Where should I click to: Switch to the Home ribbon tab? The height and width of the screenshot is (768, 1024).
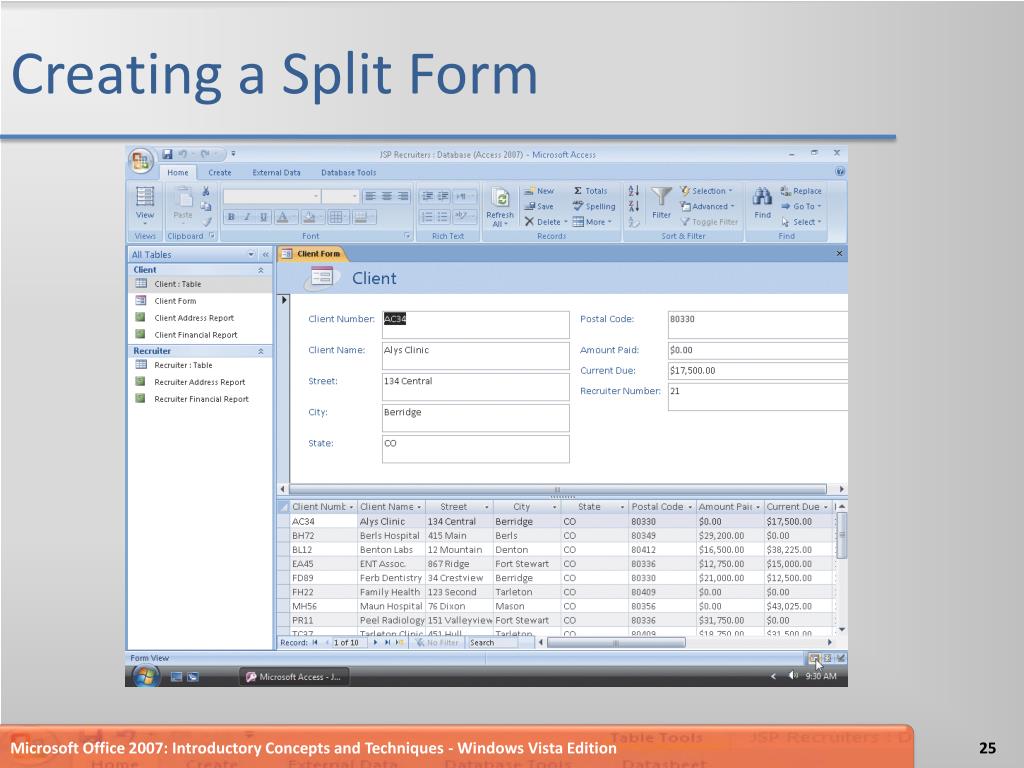178,172
